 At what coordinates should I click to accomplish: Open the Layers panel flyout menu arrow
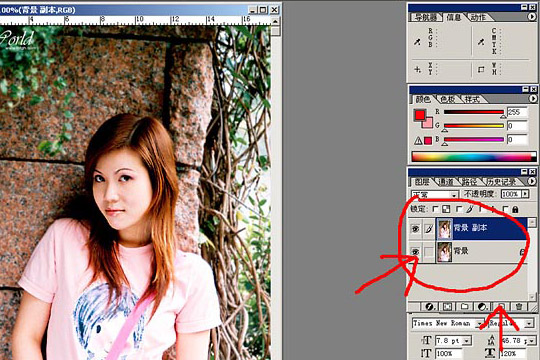(x=532, y=181)
